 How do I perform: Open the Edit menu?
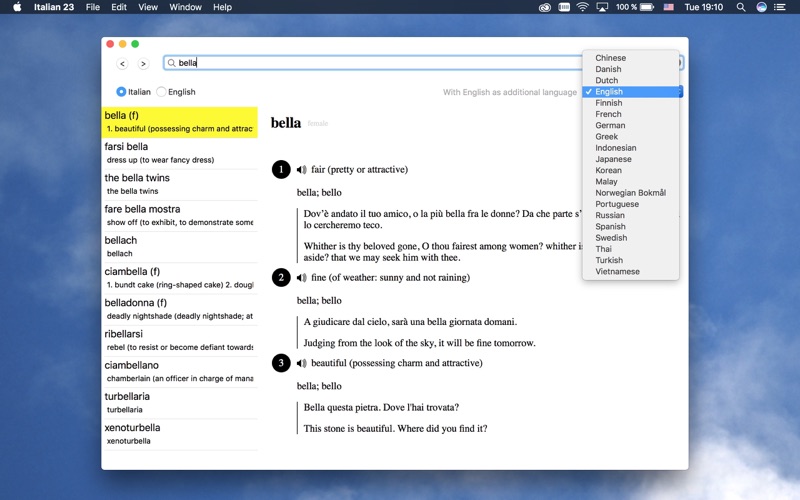(x=119, y=7)
